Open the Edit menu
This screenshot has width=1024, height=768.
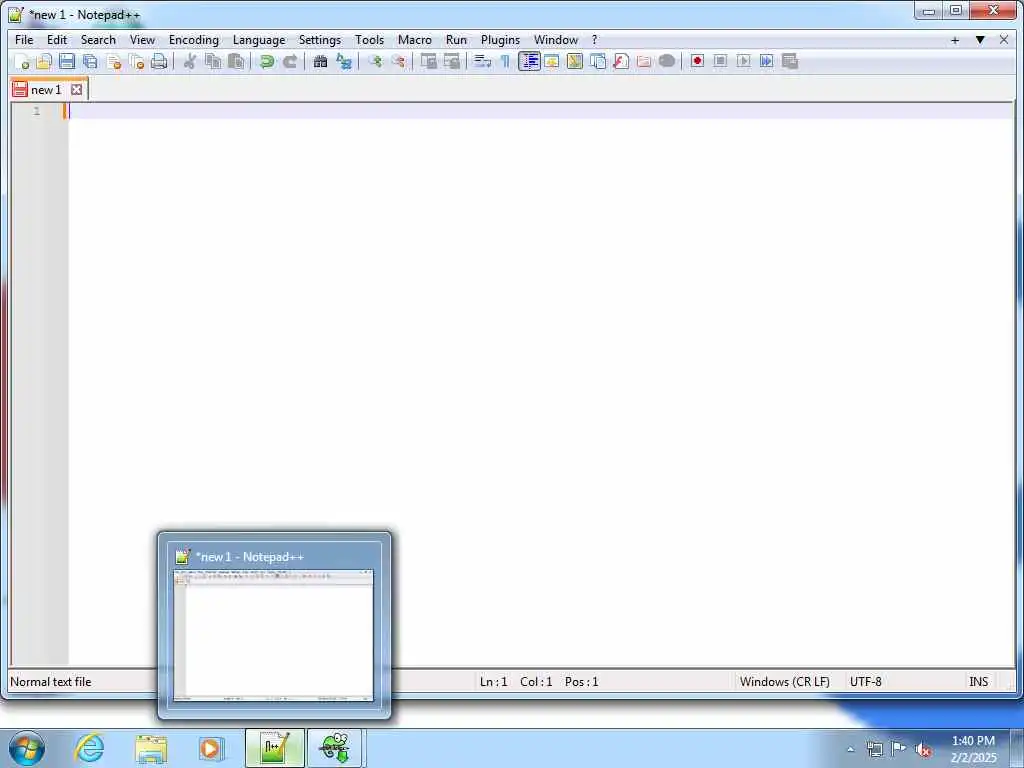tap(57, 40)
